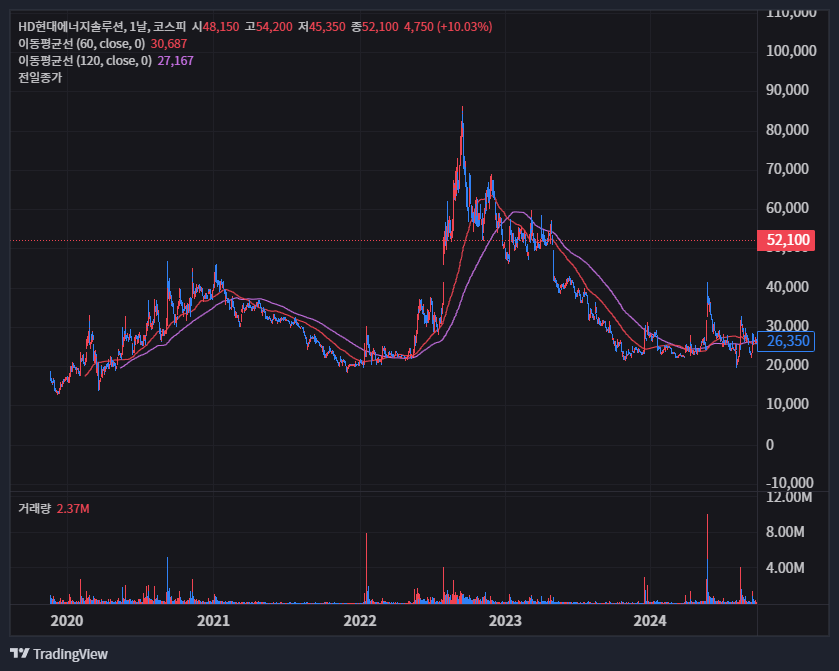The width and height of the screenshot is (839, 671).
Task: Click the TradingView logo at the bottom left
Action: coord(59,654)
